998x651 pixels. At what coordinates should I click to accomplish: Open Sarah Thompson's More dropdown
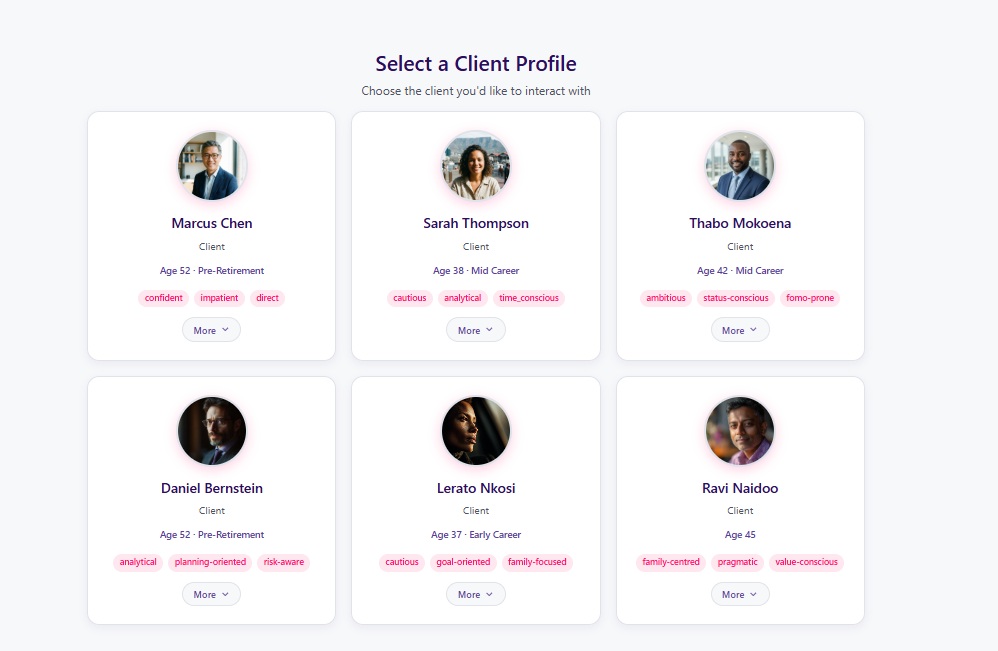476,329
